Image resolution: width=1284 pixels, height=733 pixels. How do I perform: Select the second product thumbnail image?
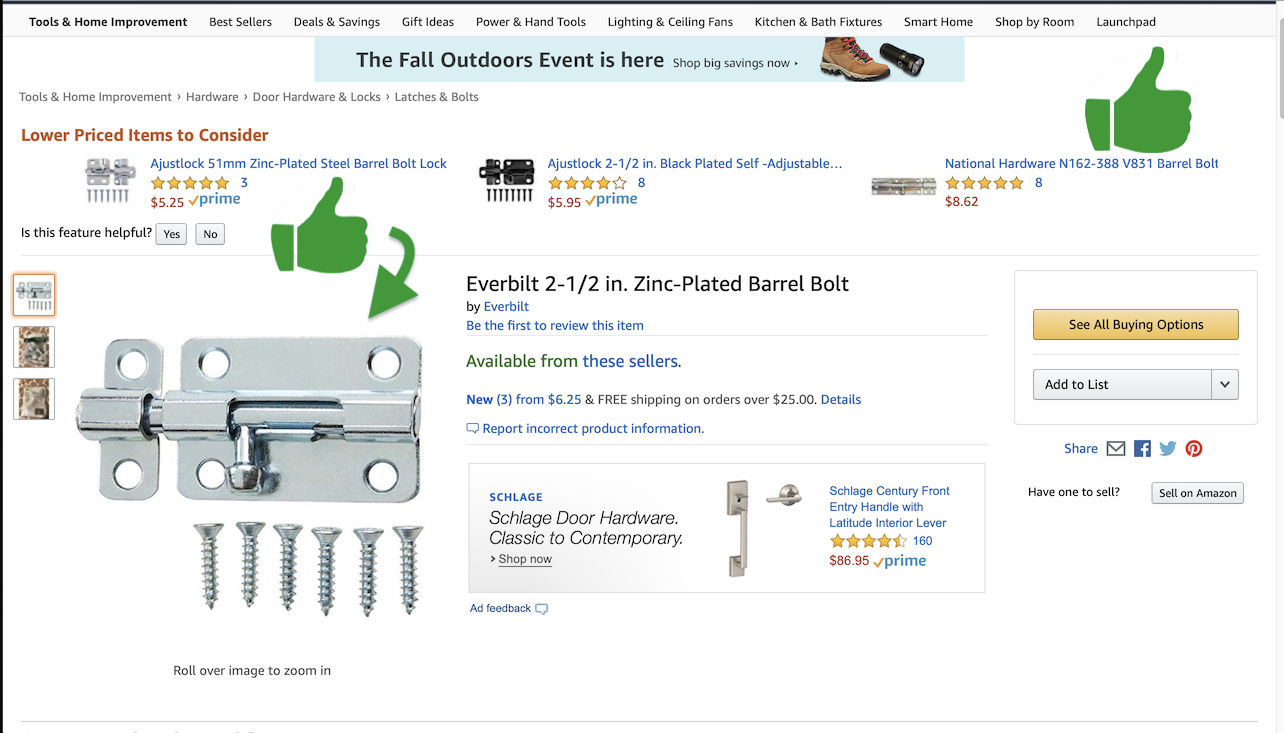coord(34,347)
